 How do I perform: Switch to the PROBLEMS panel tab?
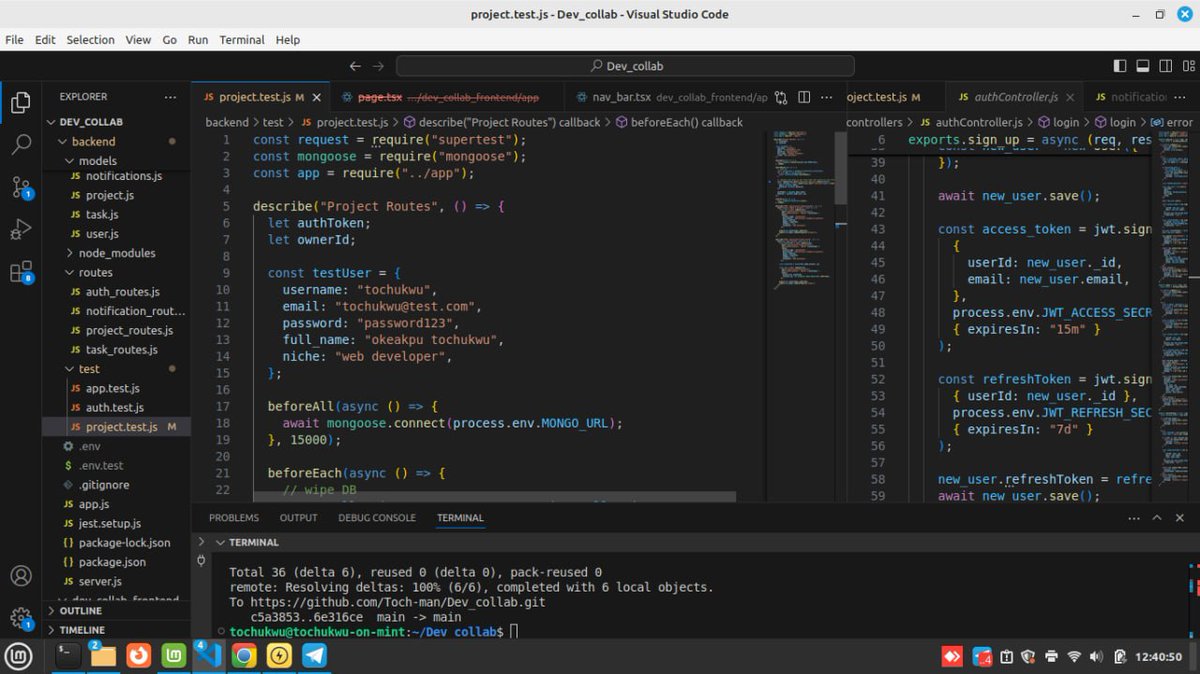(234, 518)
